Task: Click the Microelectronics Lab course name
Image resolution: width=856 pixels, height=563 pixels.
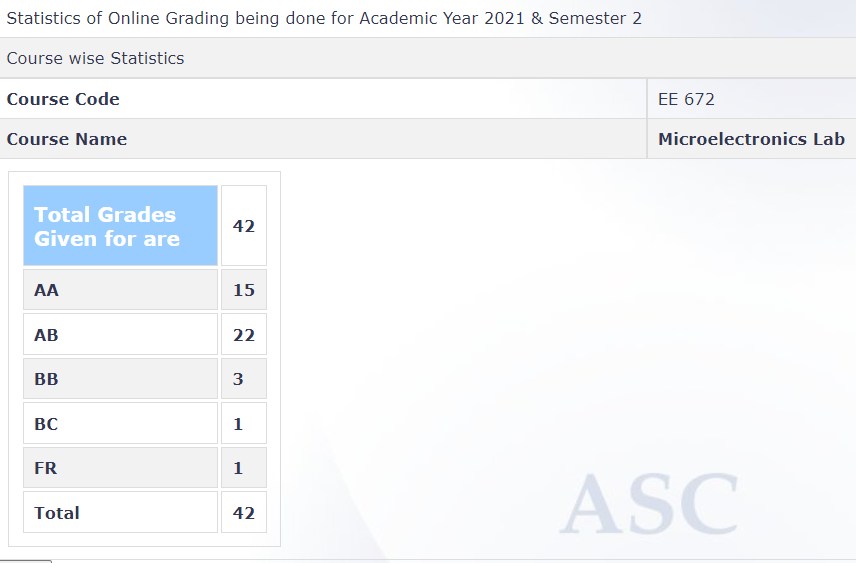Action: coord(751,139)
